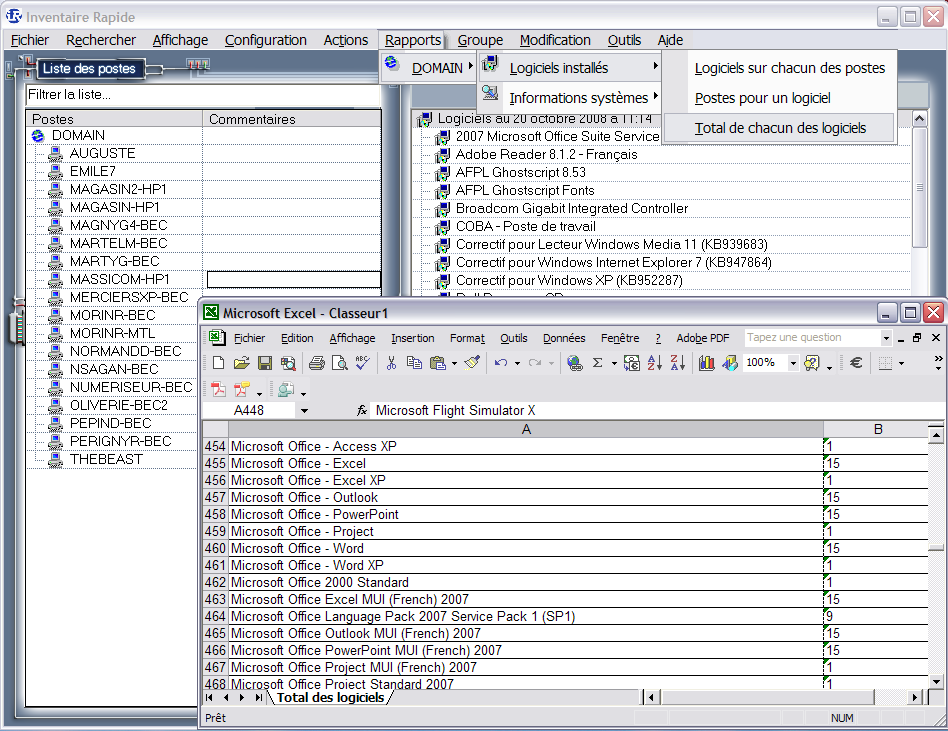The image size is (948, 731).
Task: Click the fx insert function icon
Action: click(362, 411)
